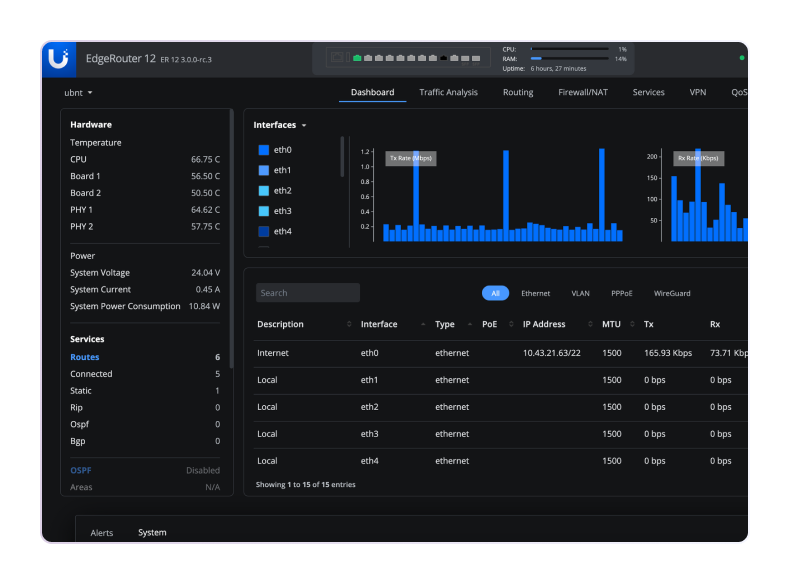Screen dimensions: 790x584
Task: Filter interfaces by VLAN
Action: pyautogui.click(x=580, y=293)
